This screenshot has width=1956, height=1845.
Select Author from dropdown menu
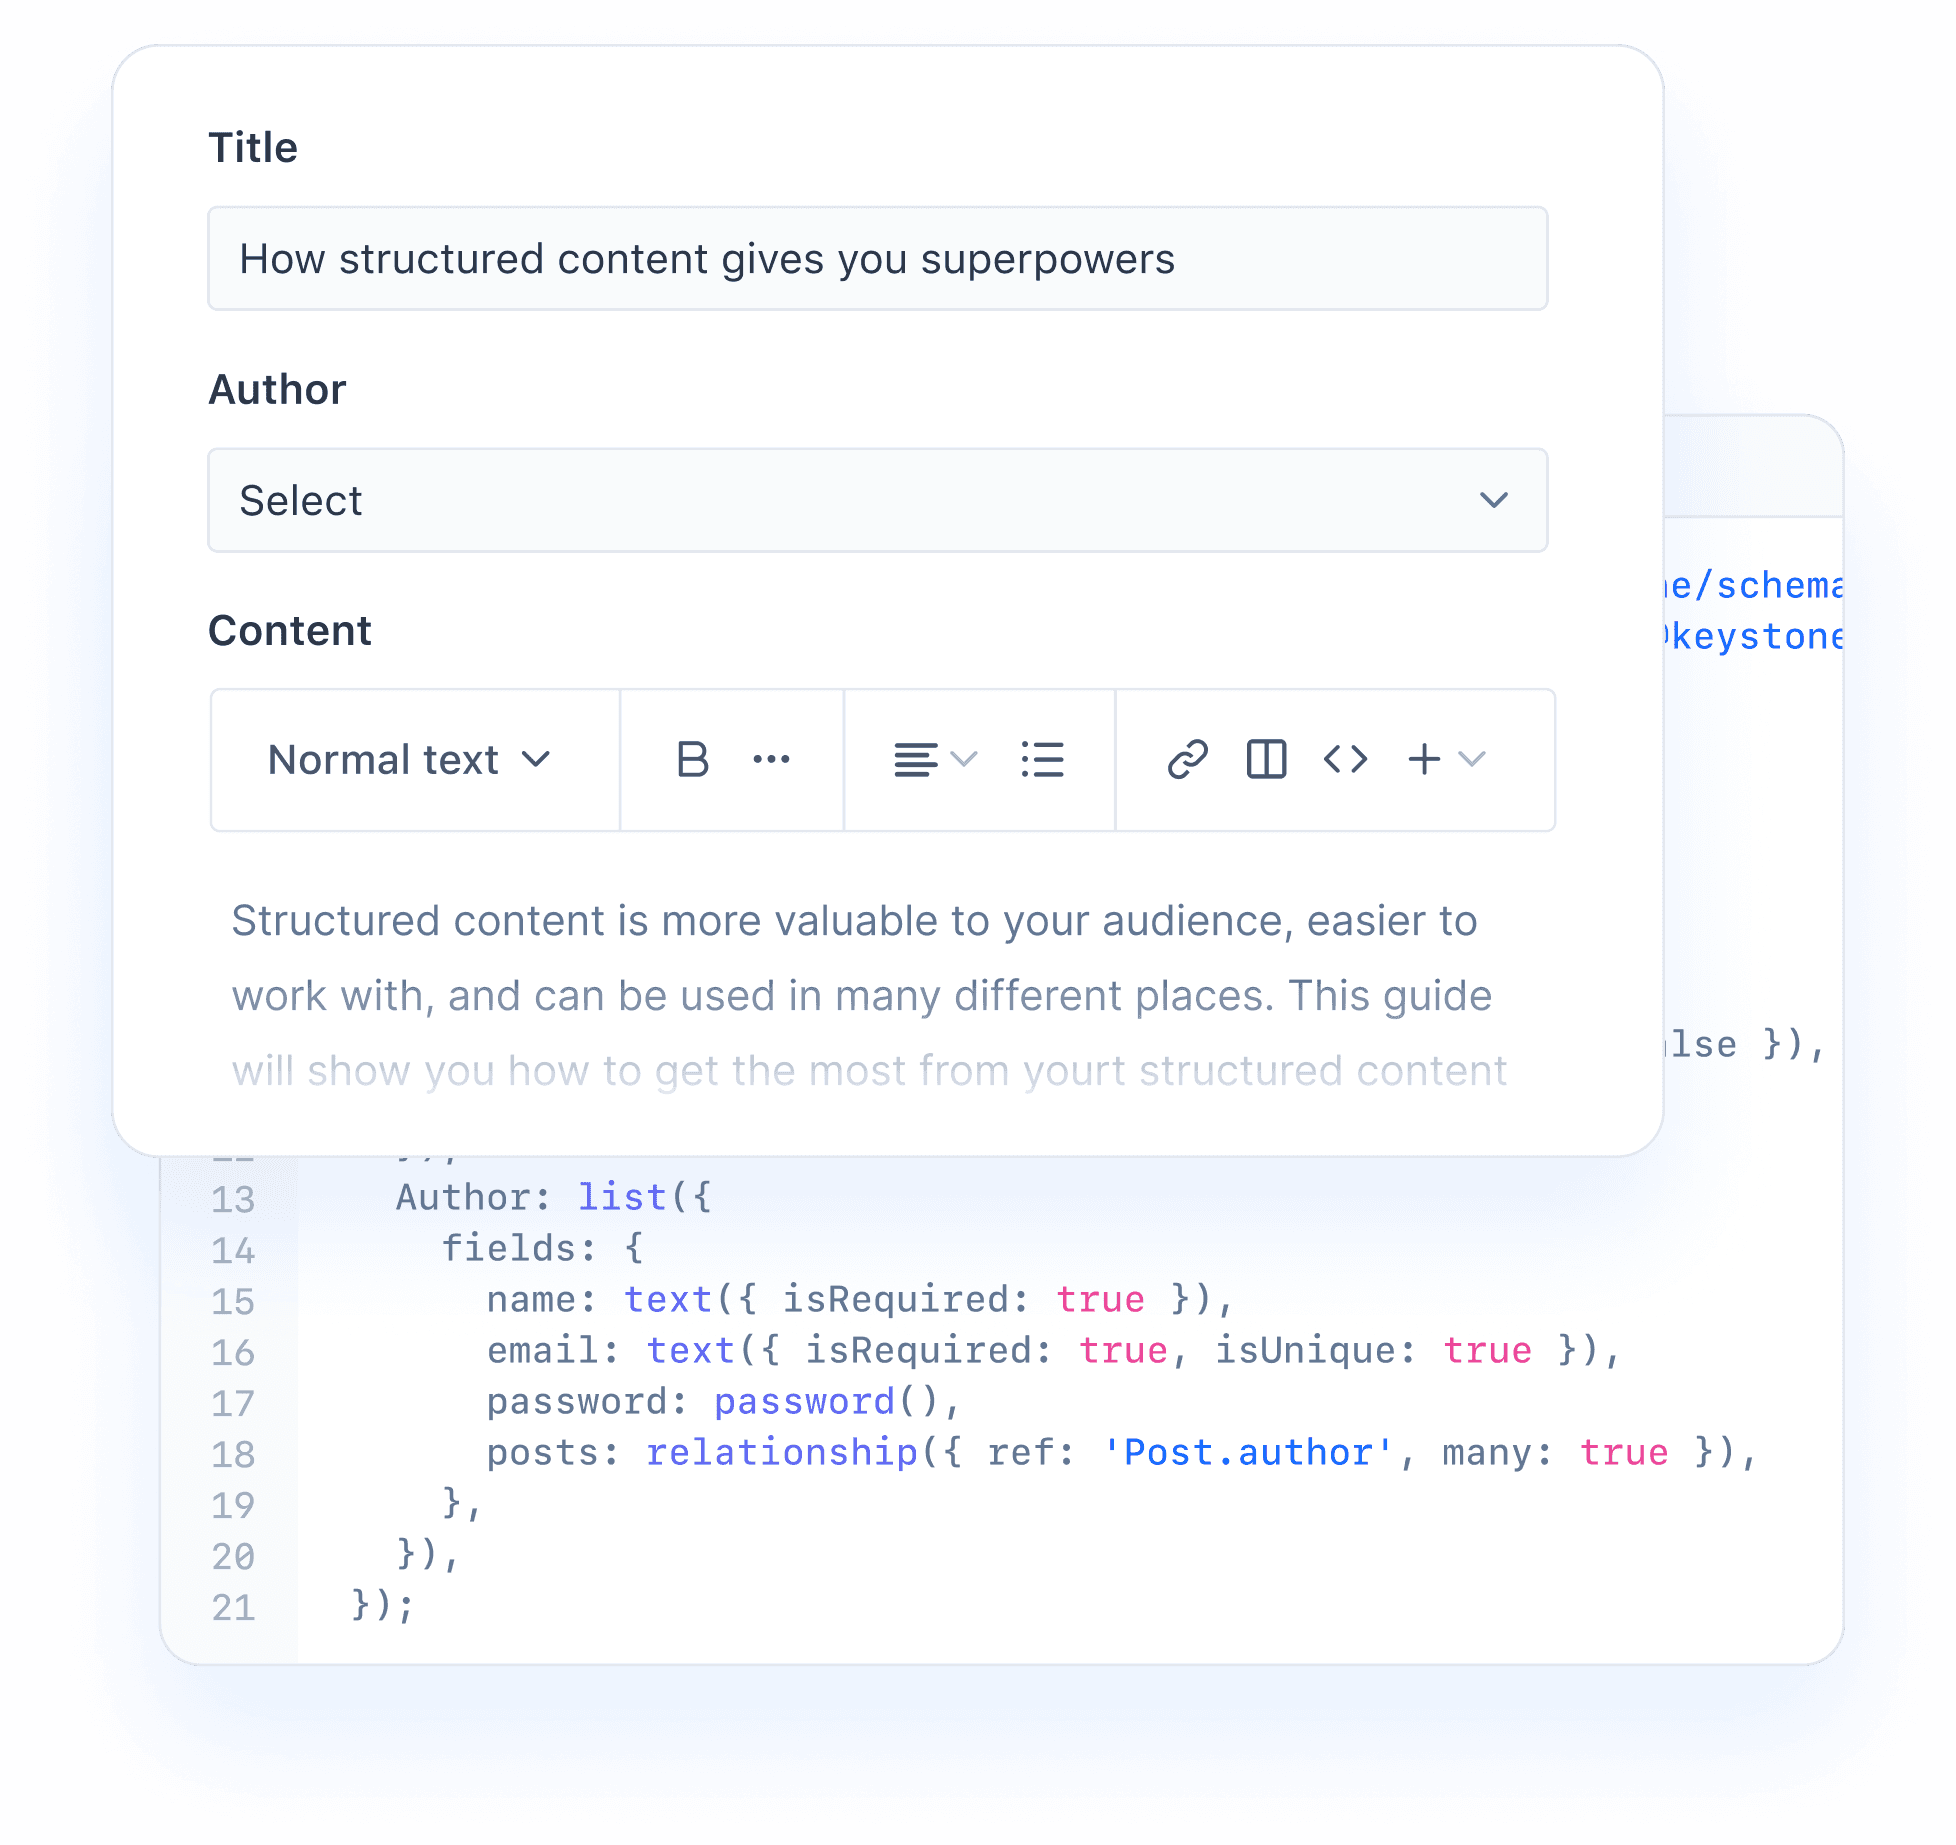click(876, 501)
